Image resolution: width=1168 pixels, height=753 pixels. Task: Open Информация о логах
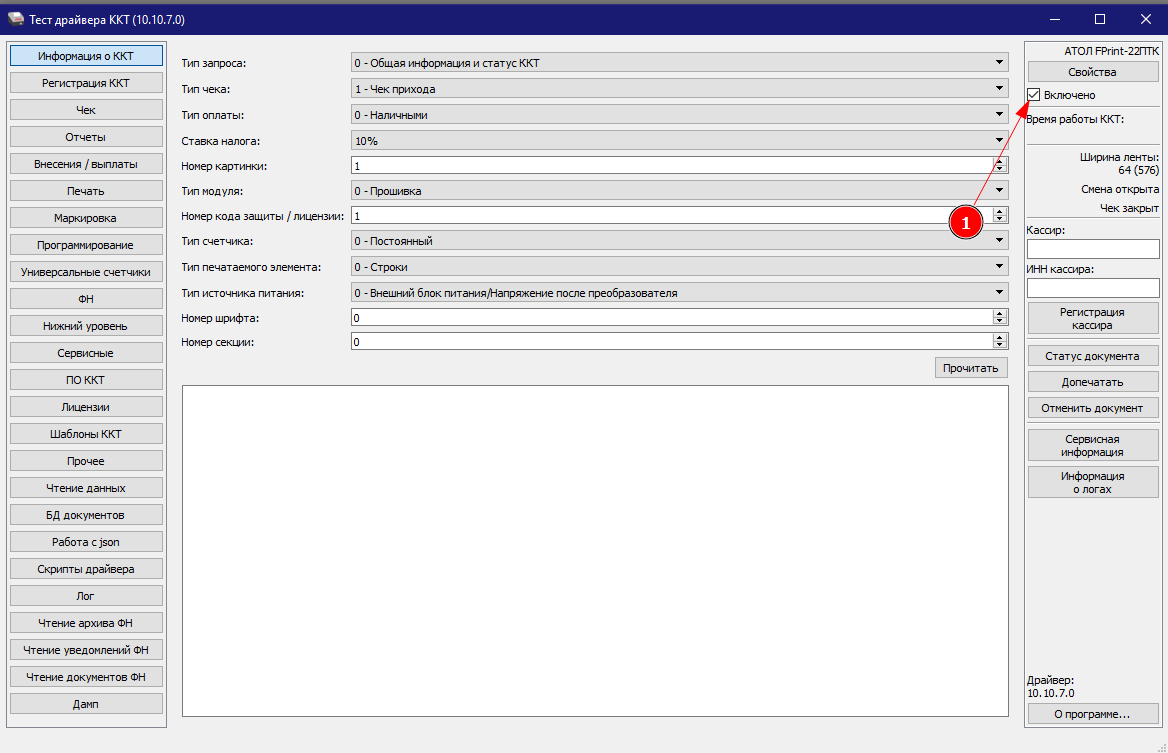point(1093,482)
